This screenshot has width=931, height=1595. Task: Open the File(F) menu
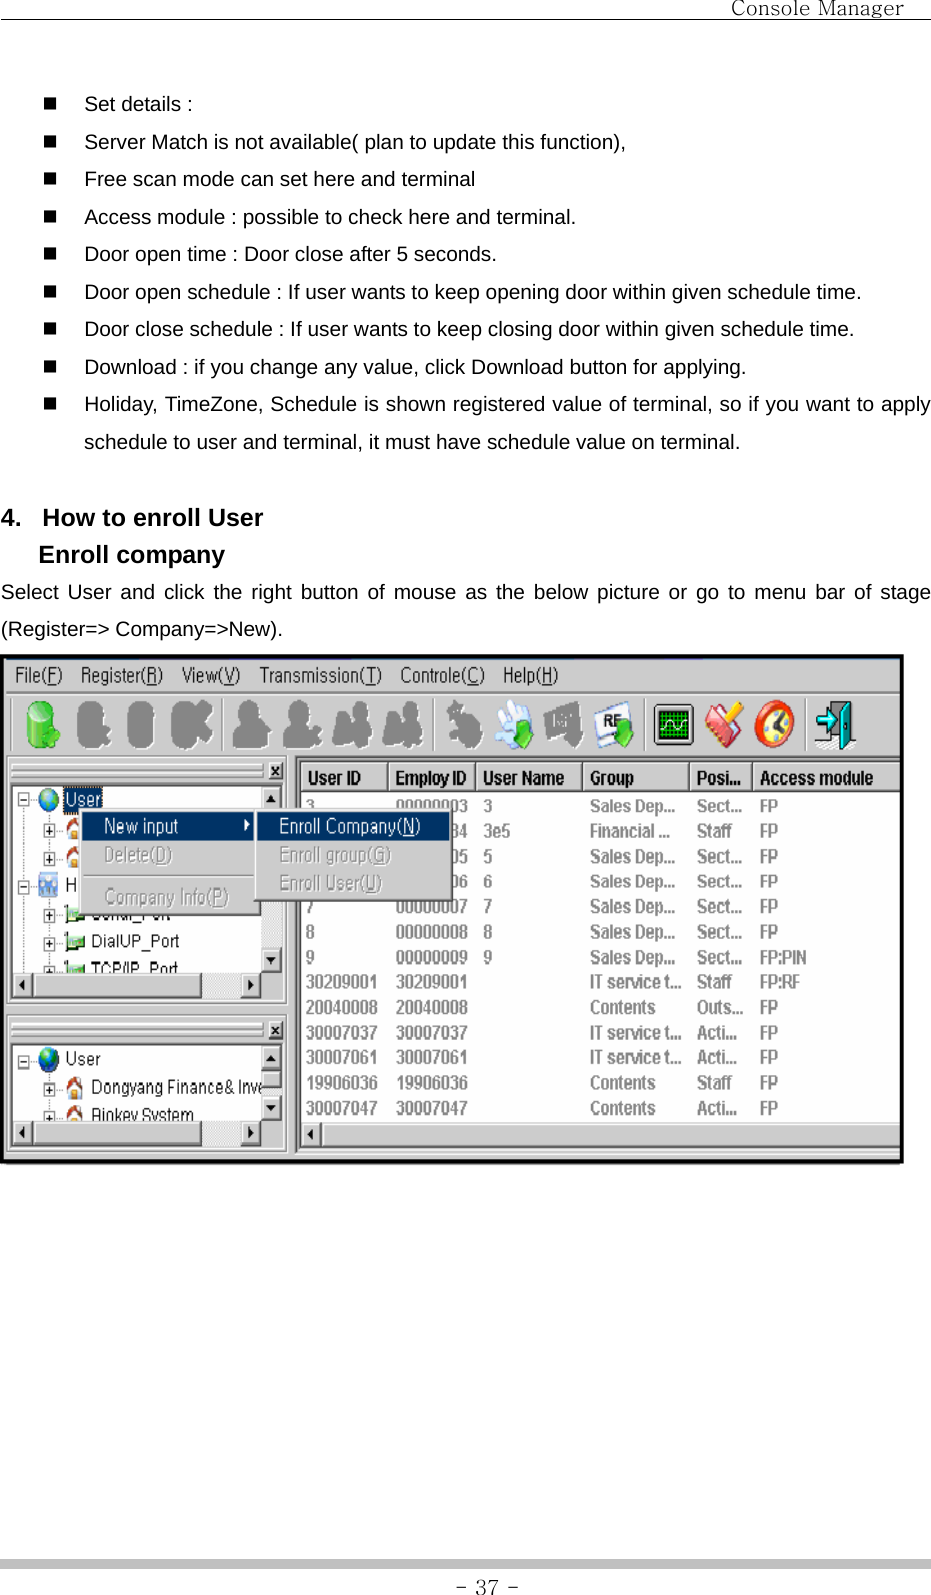(x=38, y=676)
